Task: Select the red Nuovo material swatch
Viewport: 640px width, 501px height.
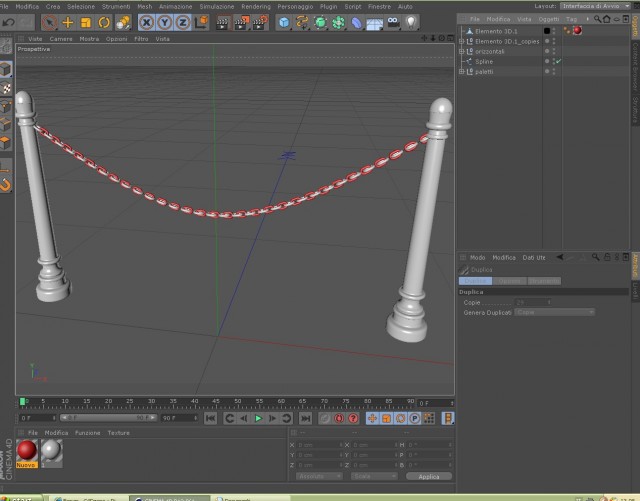Action: pyautogui.click(x=27, y=453)
